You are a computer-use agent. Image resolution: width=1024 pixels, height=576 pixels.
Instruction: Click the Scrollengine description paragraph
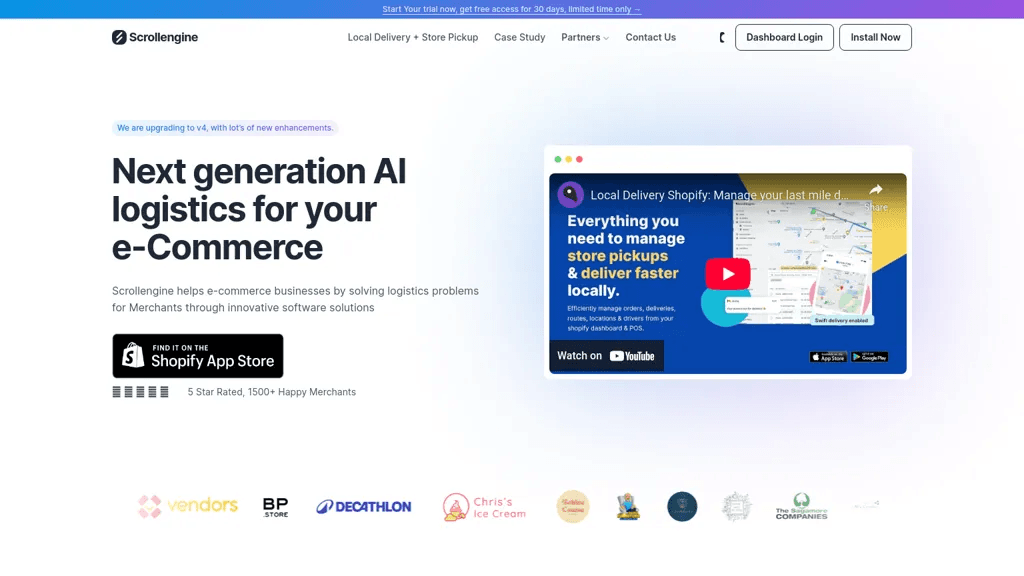(x=295, y=299)
